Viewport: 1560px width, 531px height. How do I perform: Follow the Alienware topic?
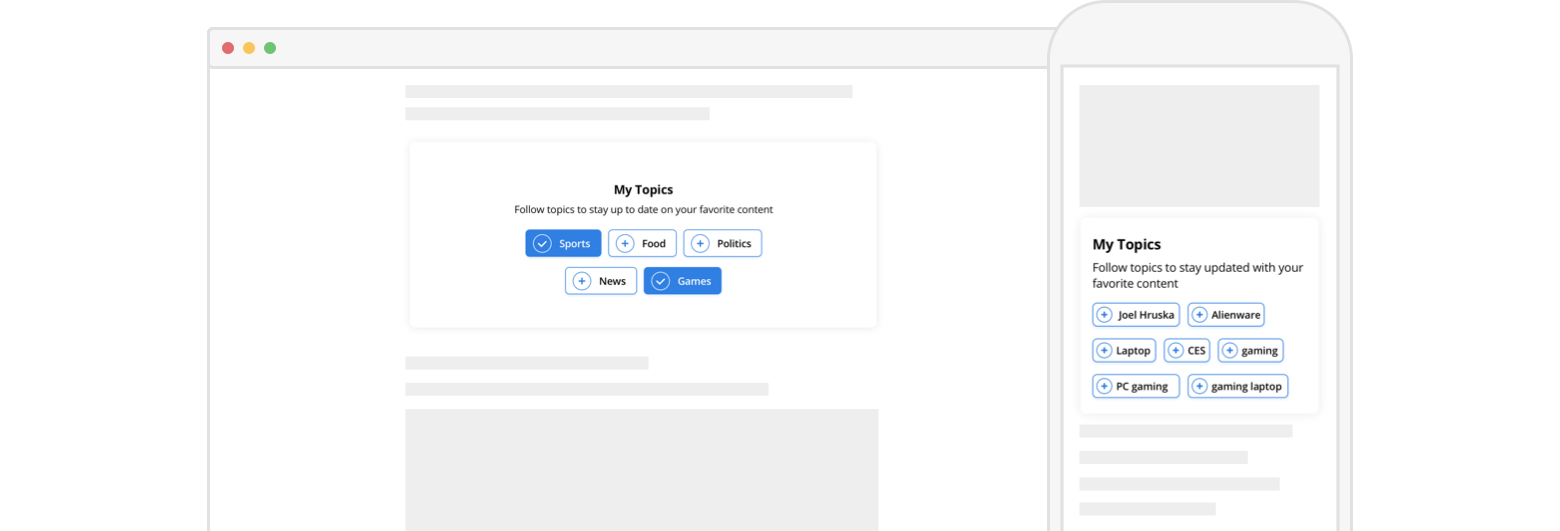[1226, 315]
